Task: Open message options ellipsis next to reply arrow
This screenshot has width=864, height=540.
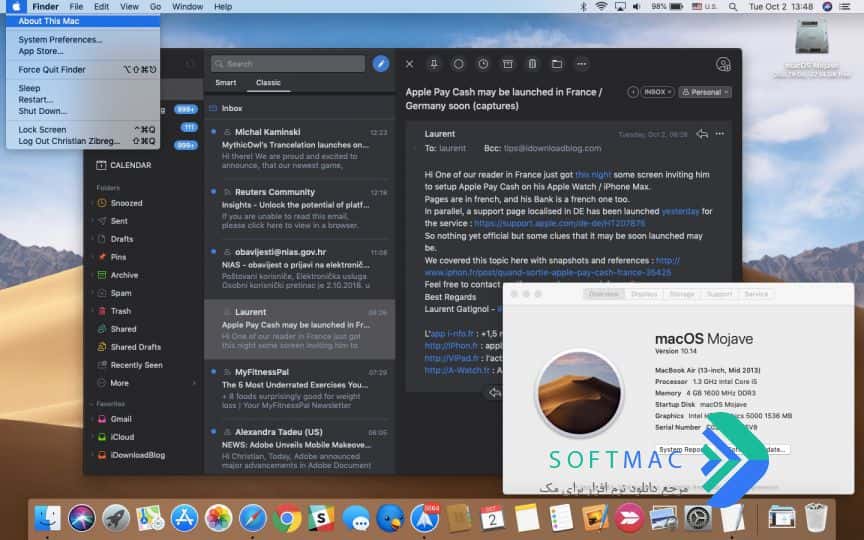Action: (x=720, y=134)
